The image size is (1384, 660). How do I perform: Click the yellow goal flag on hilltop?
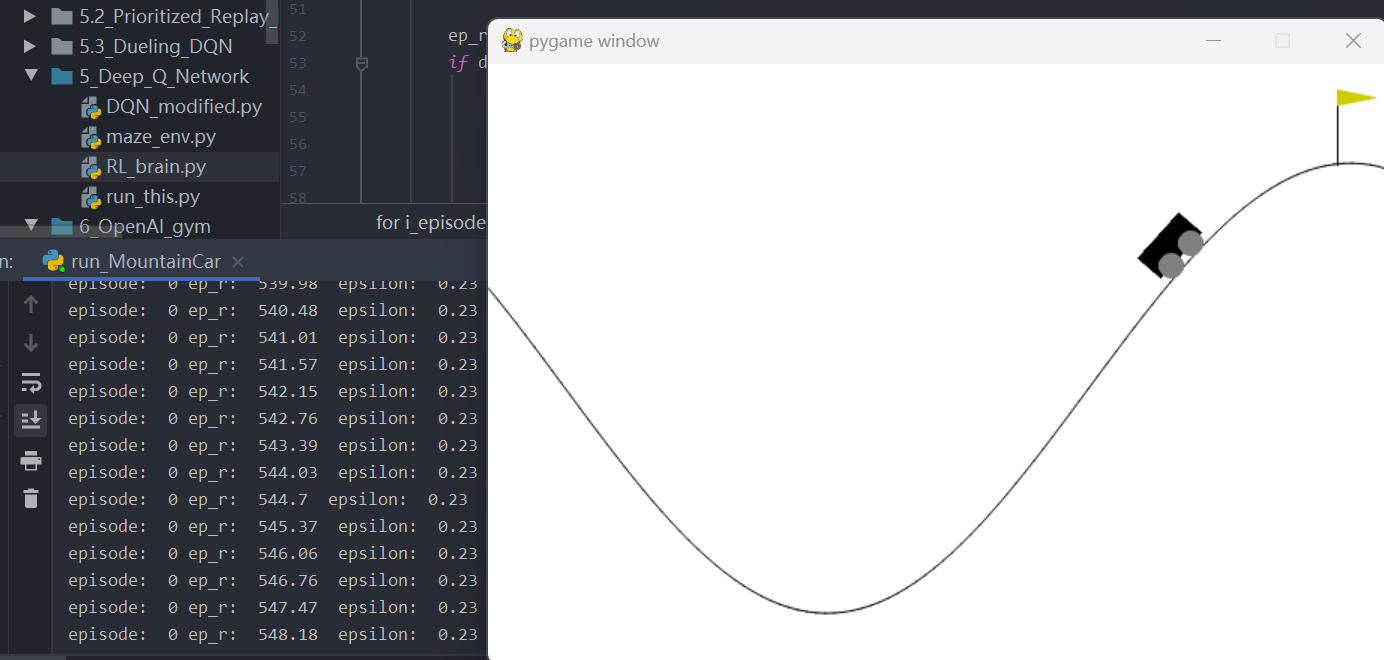[1354, 98]
